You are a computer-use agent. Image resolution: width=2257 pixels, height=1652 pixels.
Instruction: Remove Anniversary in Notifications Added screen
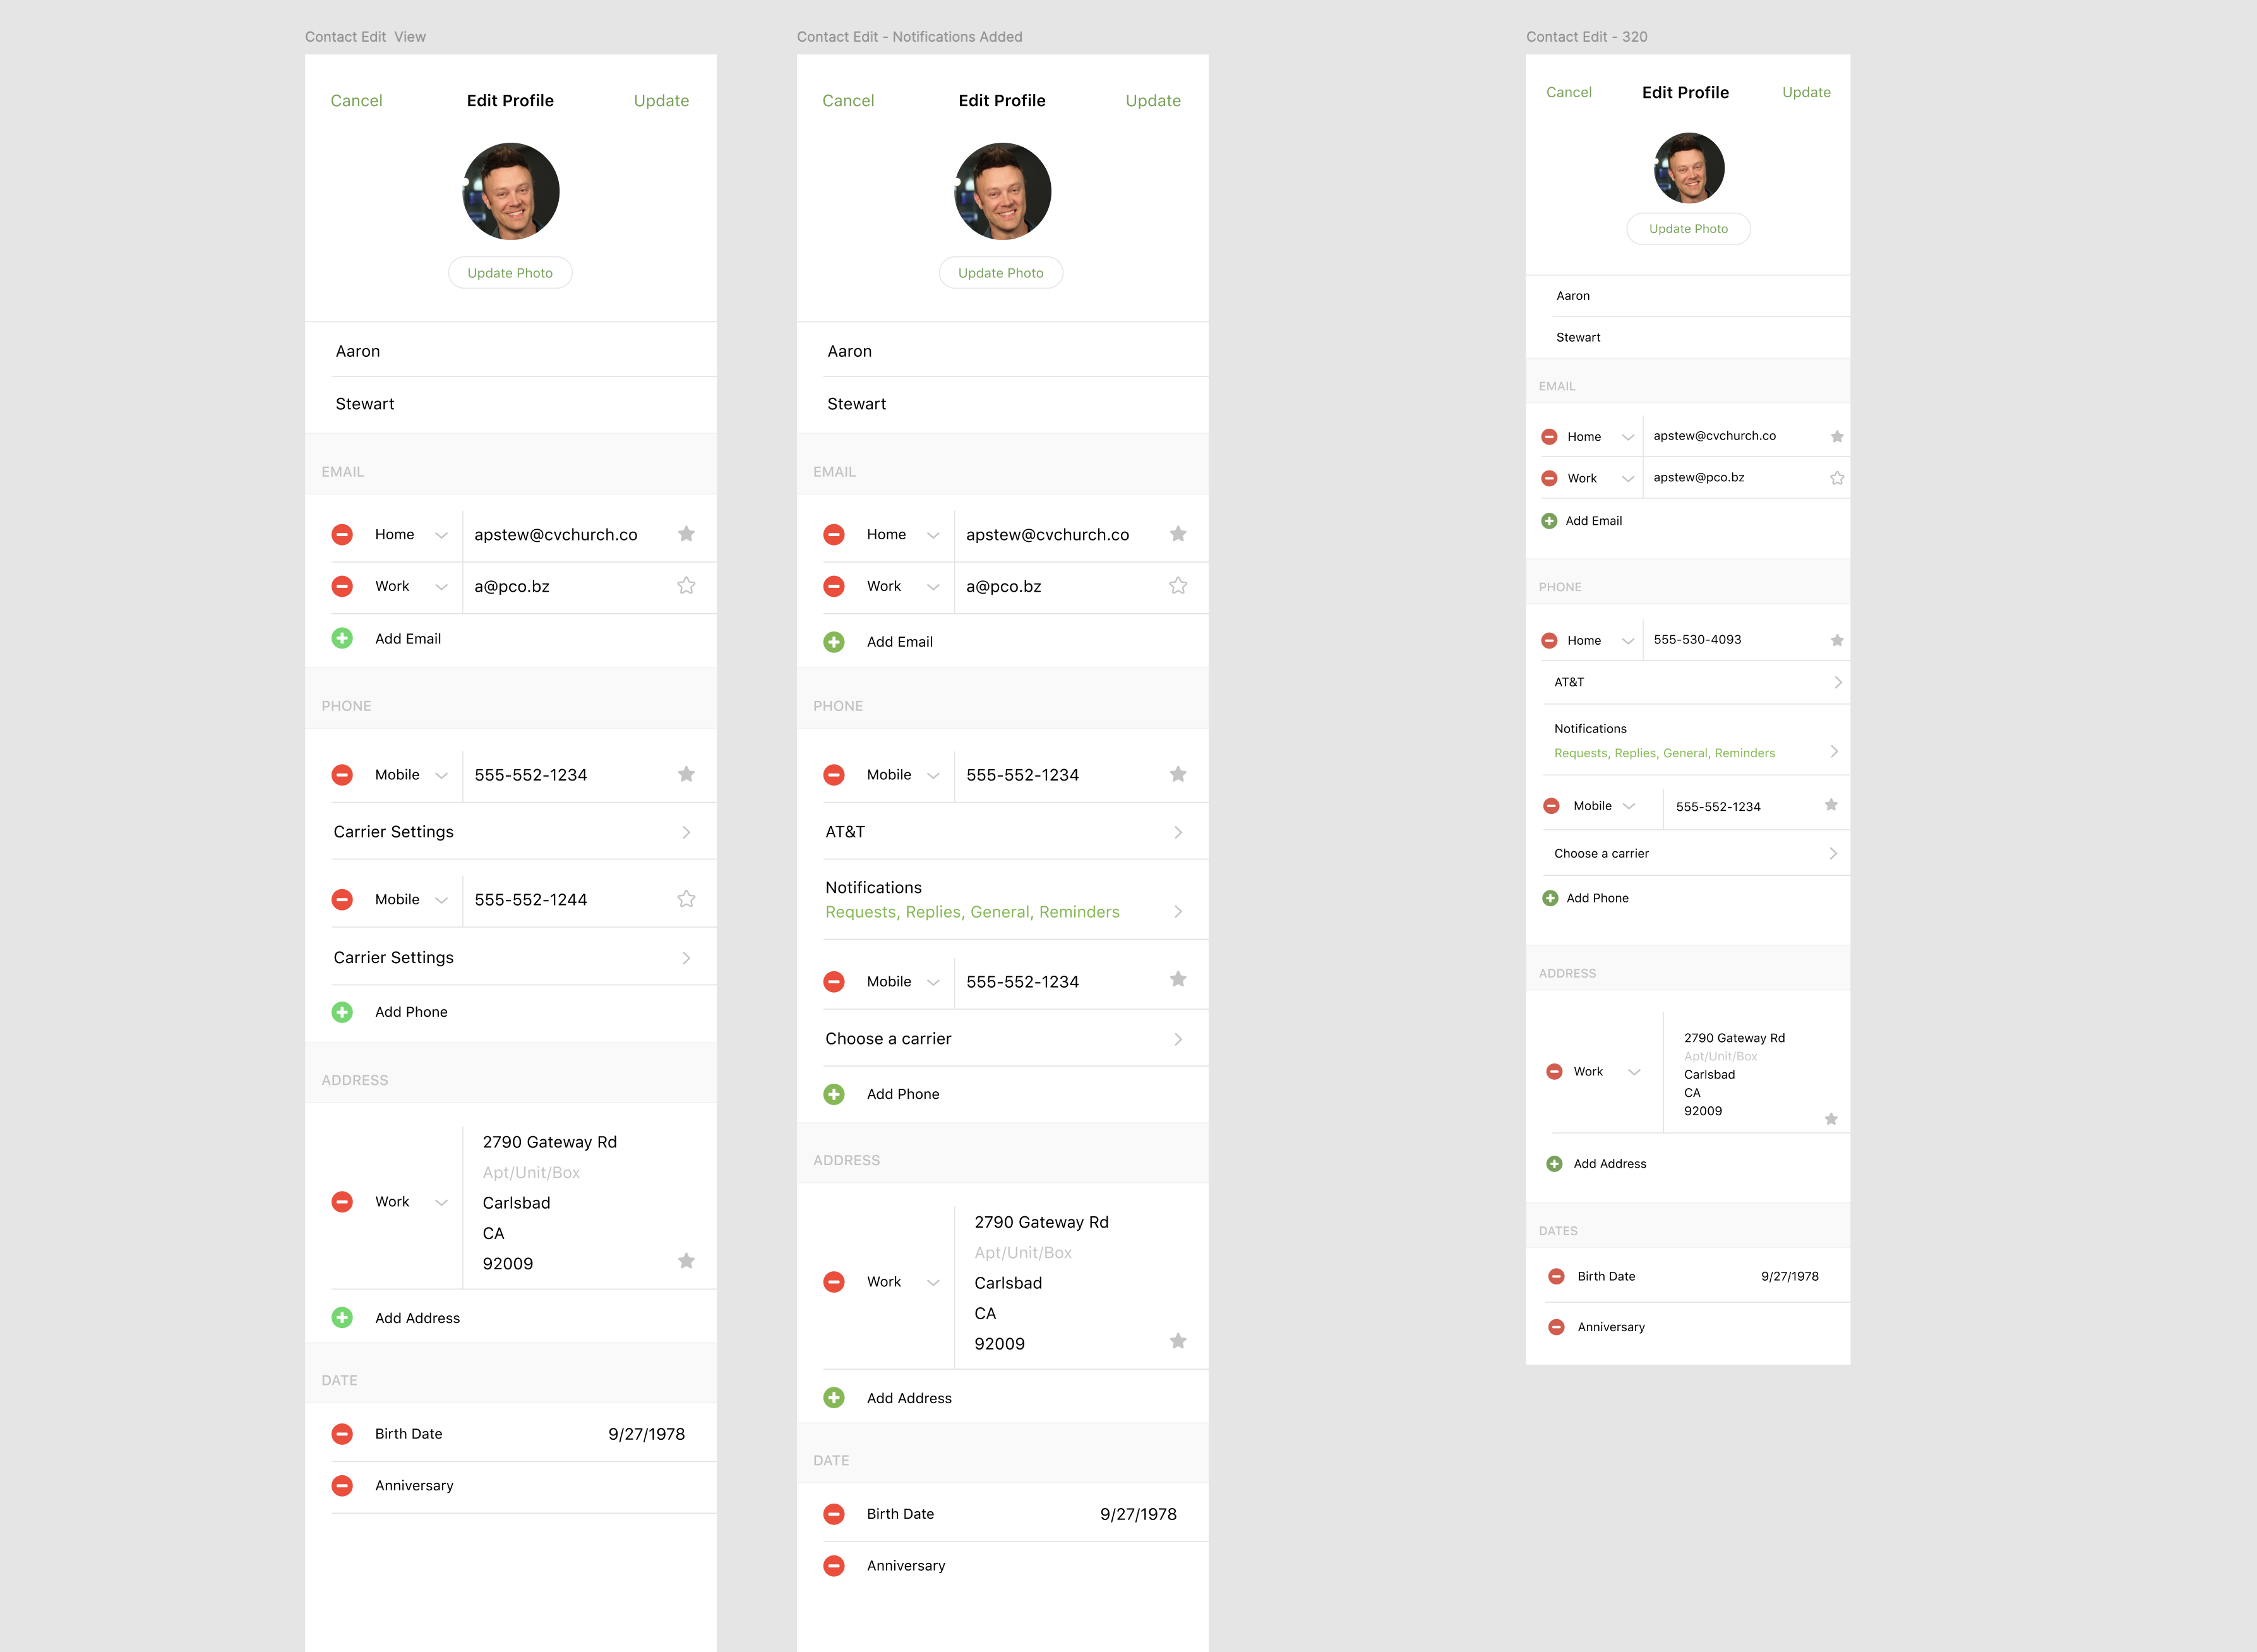point(834,1566)
